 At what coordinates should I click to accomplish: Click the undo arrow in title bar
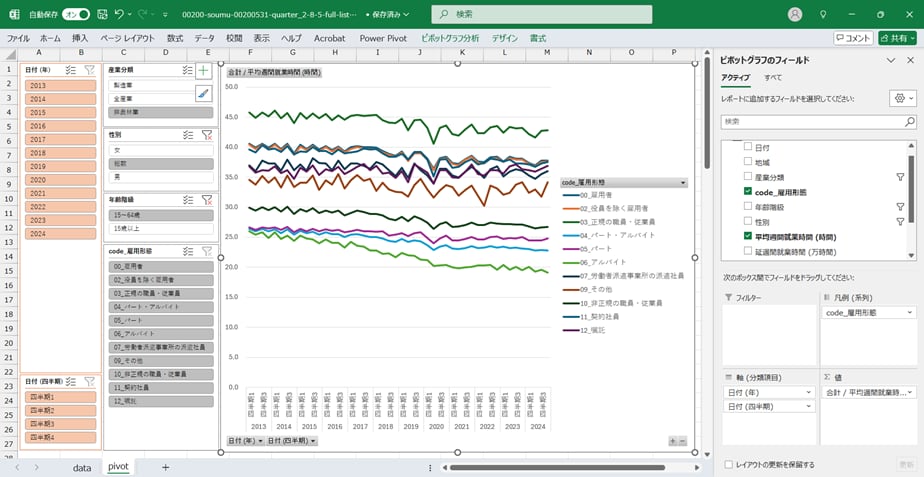(x=120, y=14)
